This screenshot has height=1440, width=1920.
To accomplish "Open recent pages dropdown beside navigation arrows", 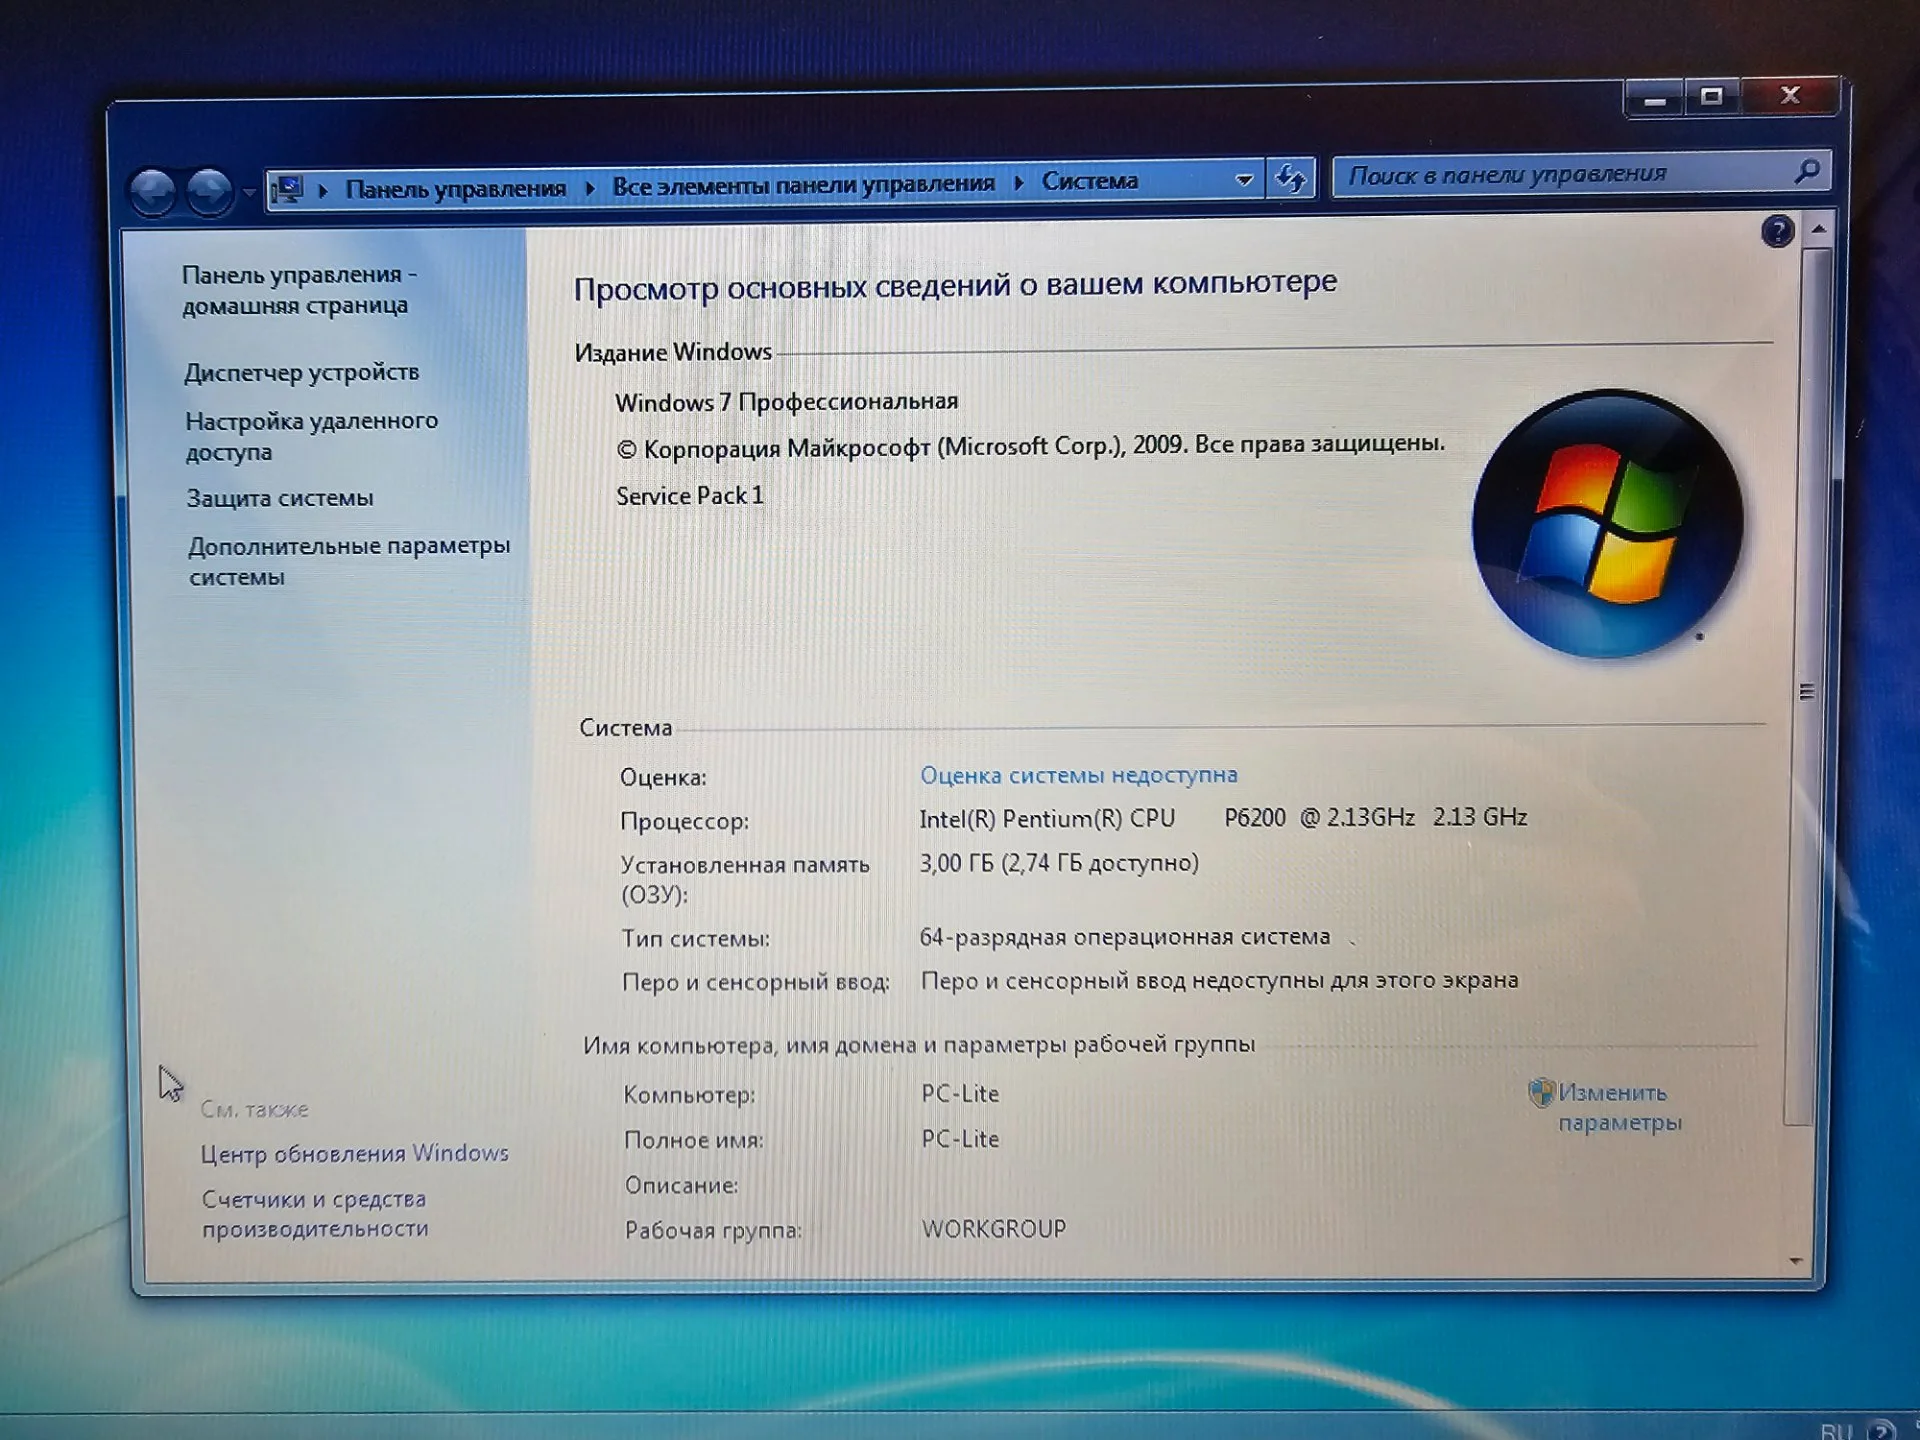I will pyautogui.click(x=249, y=190).
